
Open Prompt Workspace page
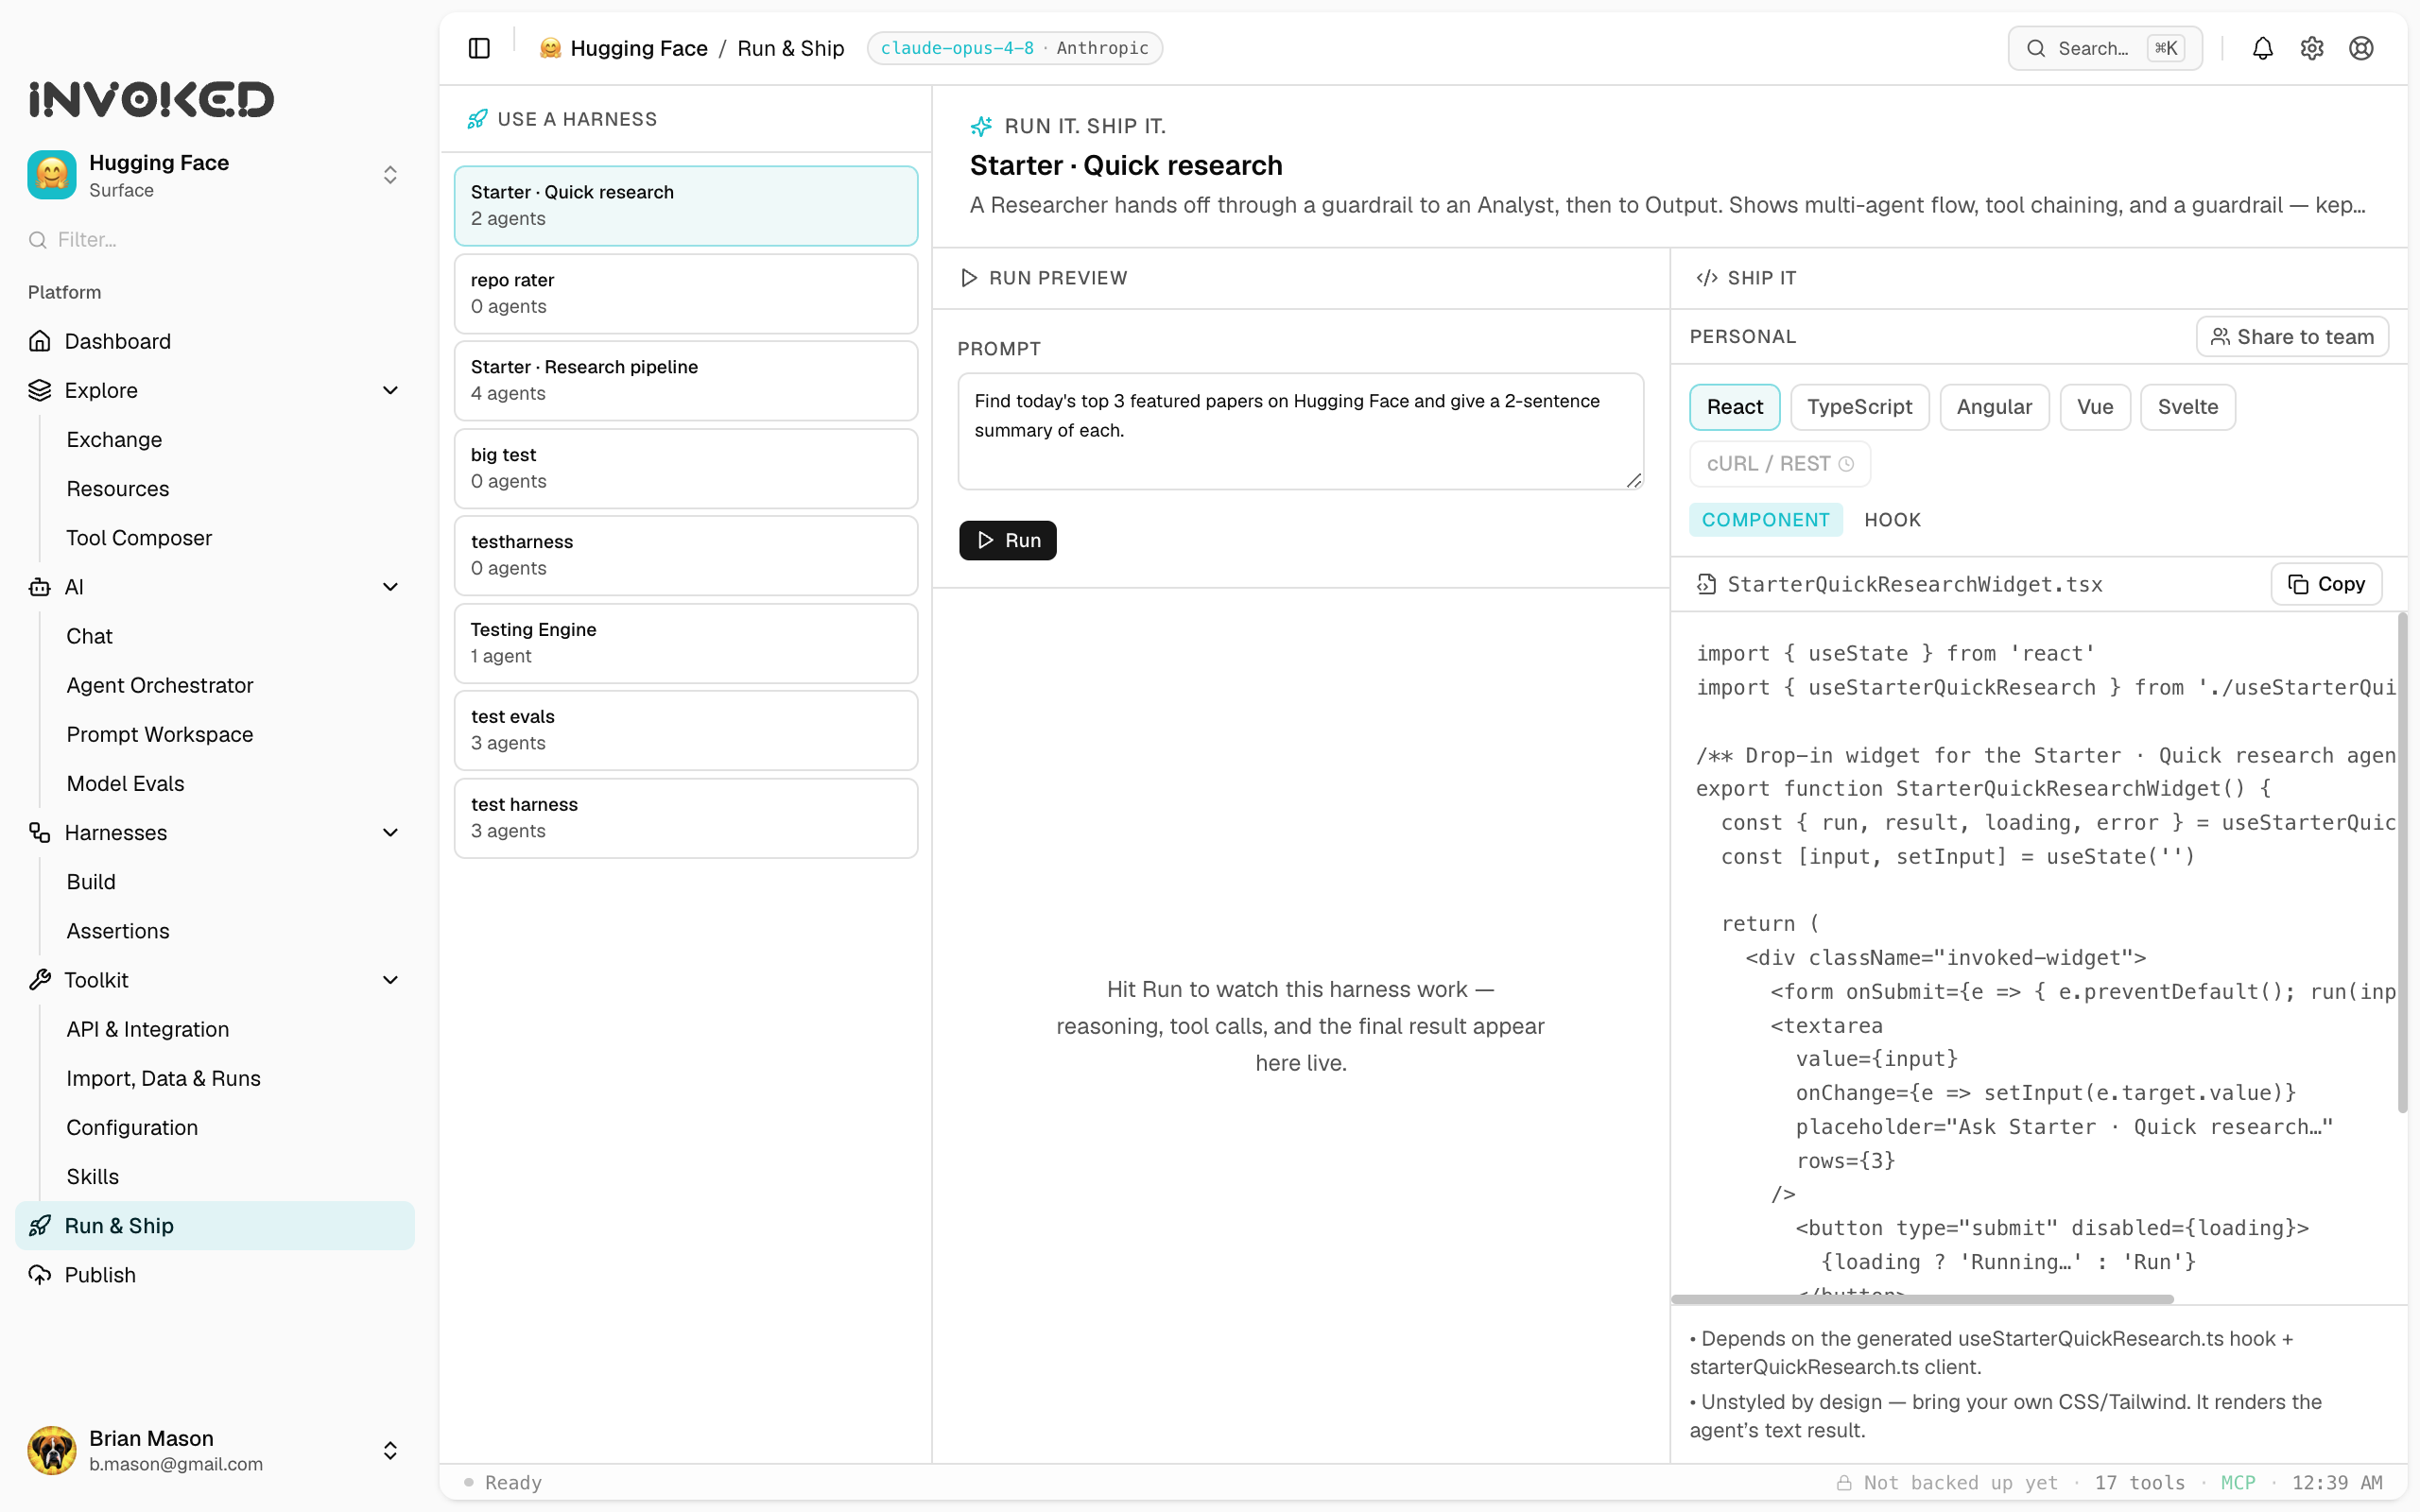click(160, 734)
